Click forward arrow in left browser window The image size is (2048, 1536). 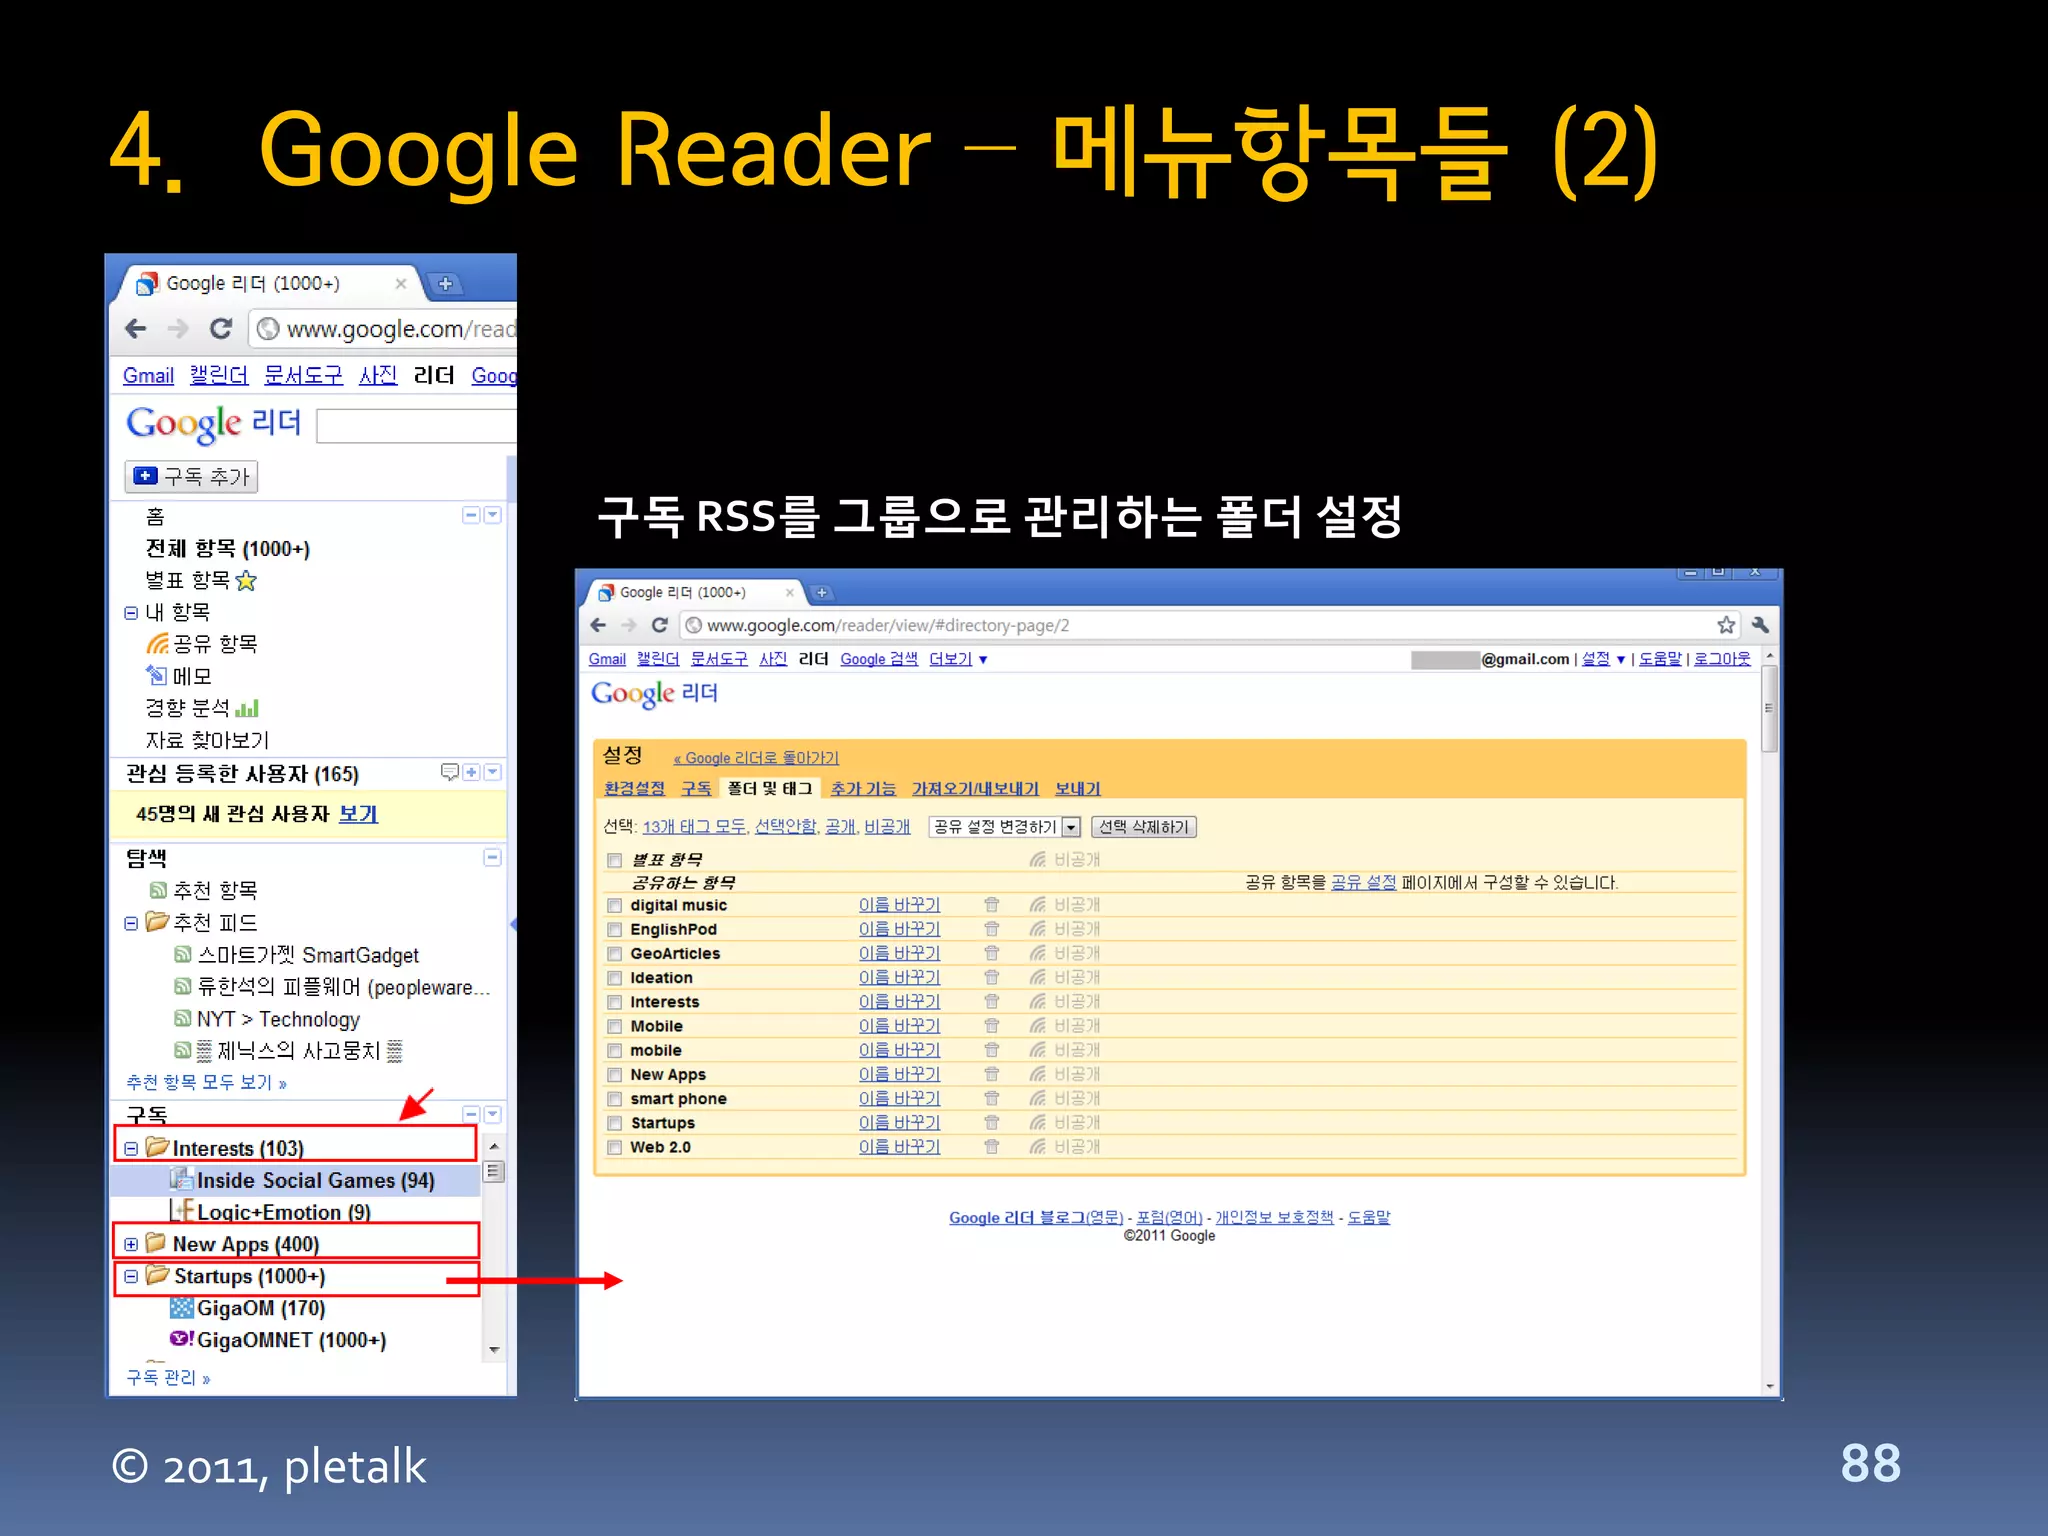pyautogui.click(x=178, y=329)
